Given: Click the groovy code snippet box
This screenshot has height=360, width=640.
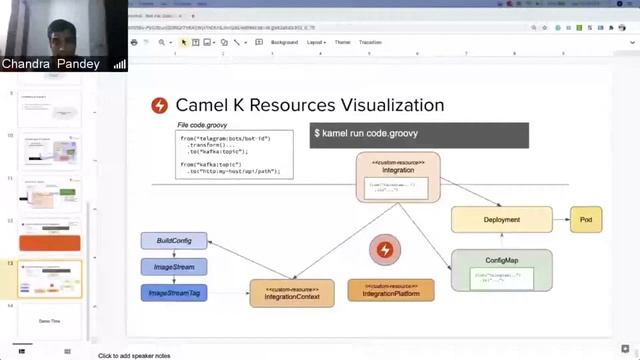Looking at the screenshot, I should click(234, 155).
